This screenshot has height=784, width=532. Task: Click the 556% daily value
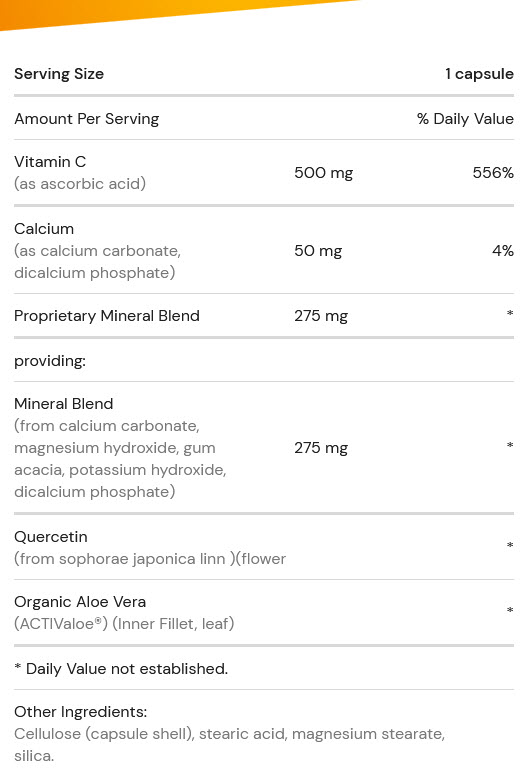click(493, 173)
